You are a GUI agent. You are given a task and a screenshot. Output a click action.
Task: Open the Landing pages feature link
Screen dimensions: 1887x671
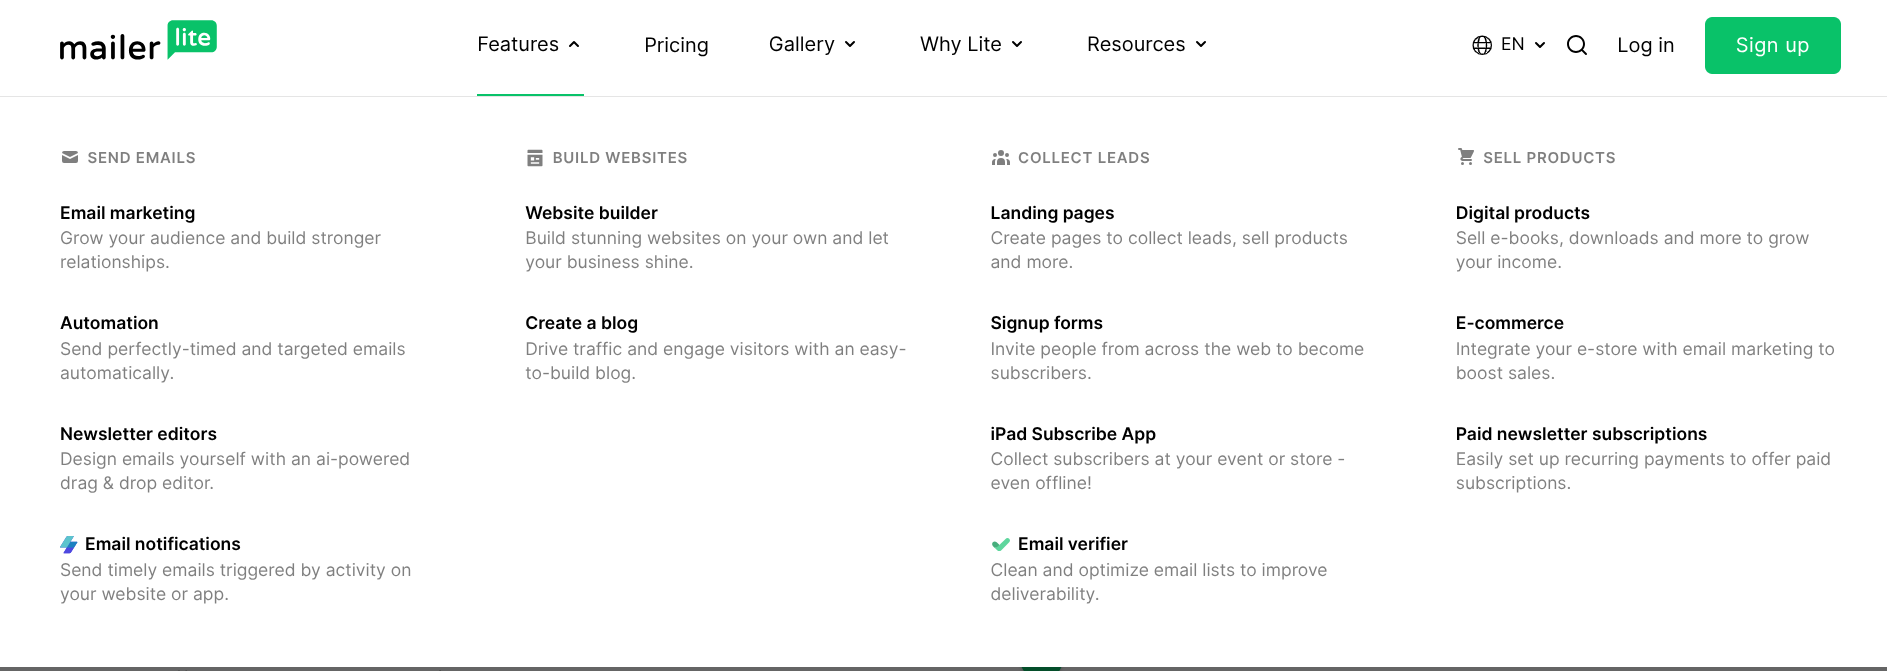1052,213
